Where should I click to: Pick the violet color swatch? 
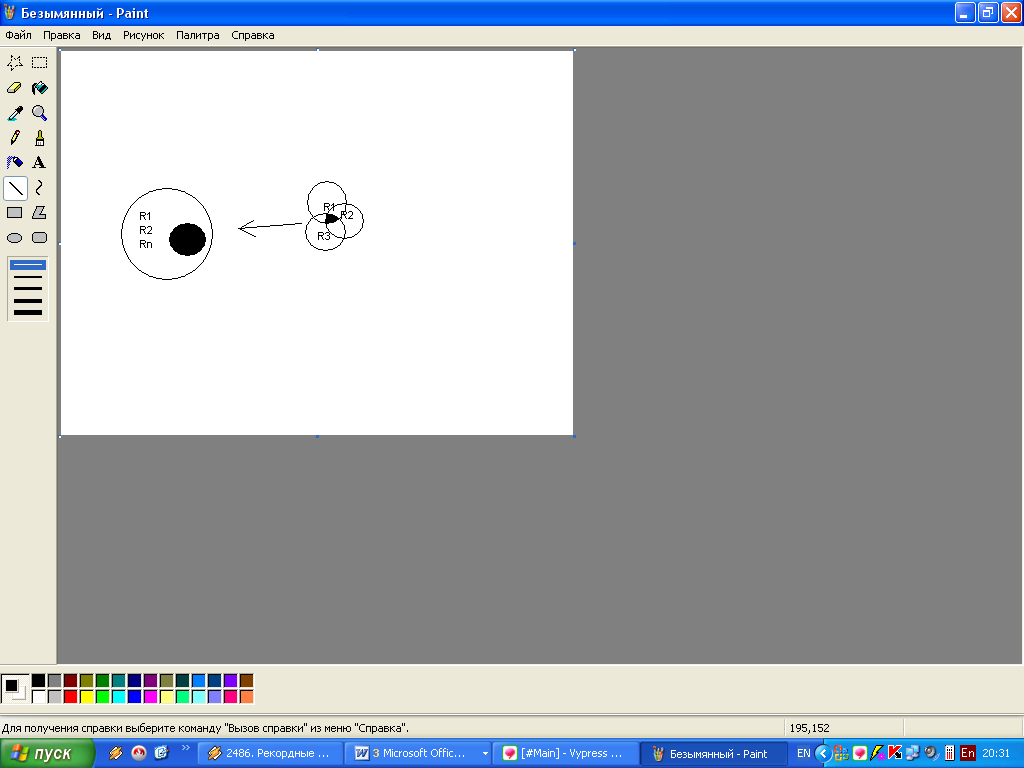(231, 681)
